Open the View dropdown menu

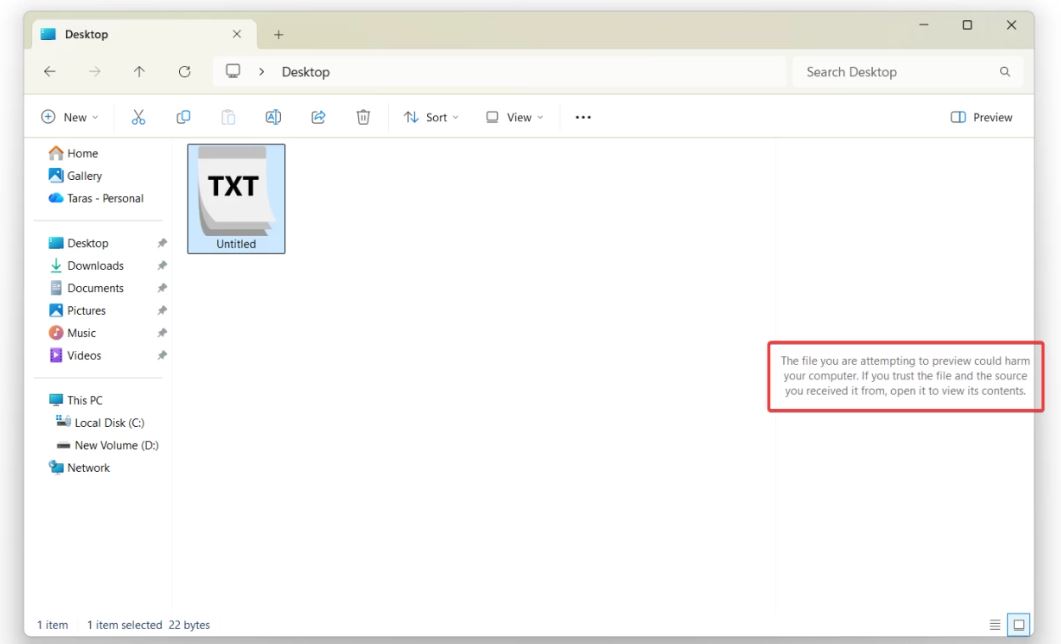pos(514,117)
